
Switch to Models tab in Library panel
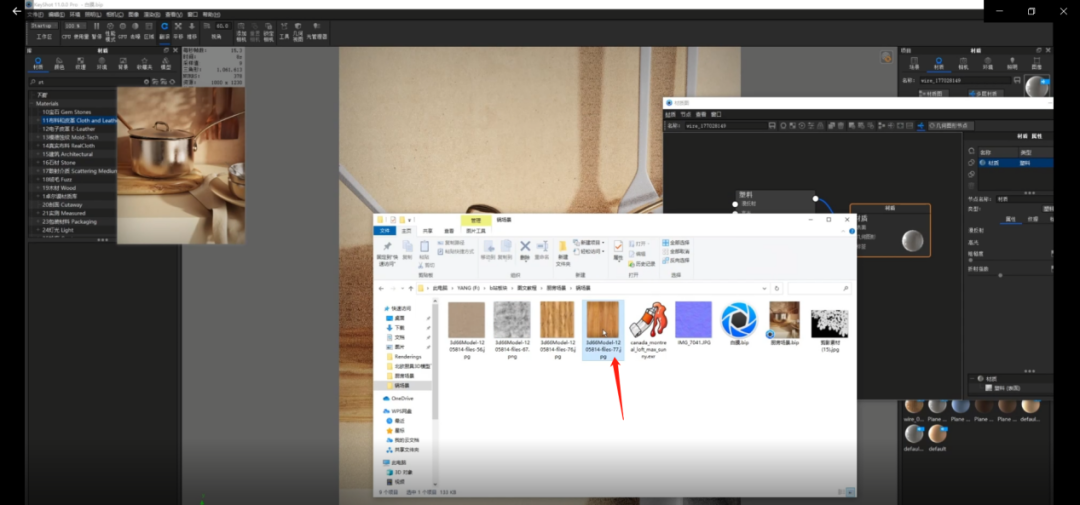(166, 63)
